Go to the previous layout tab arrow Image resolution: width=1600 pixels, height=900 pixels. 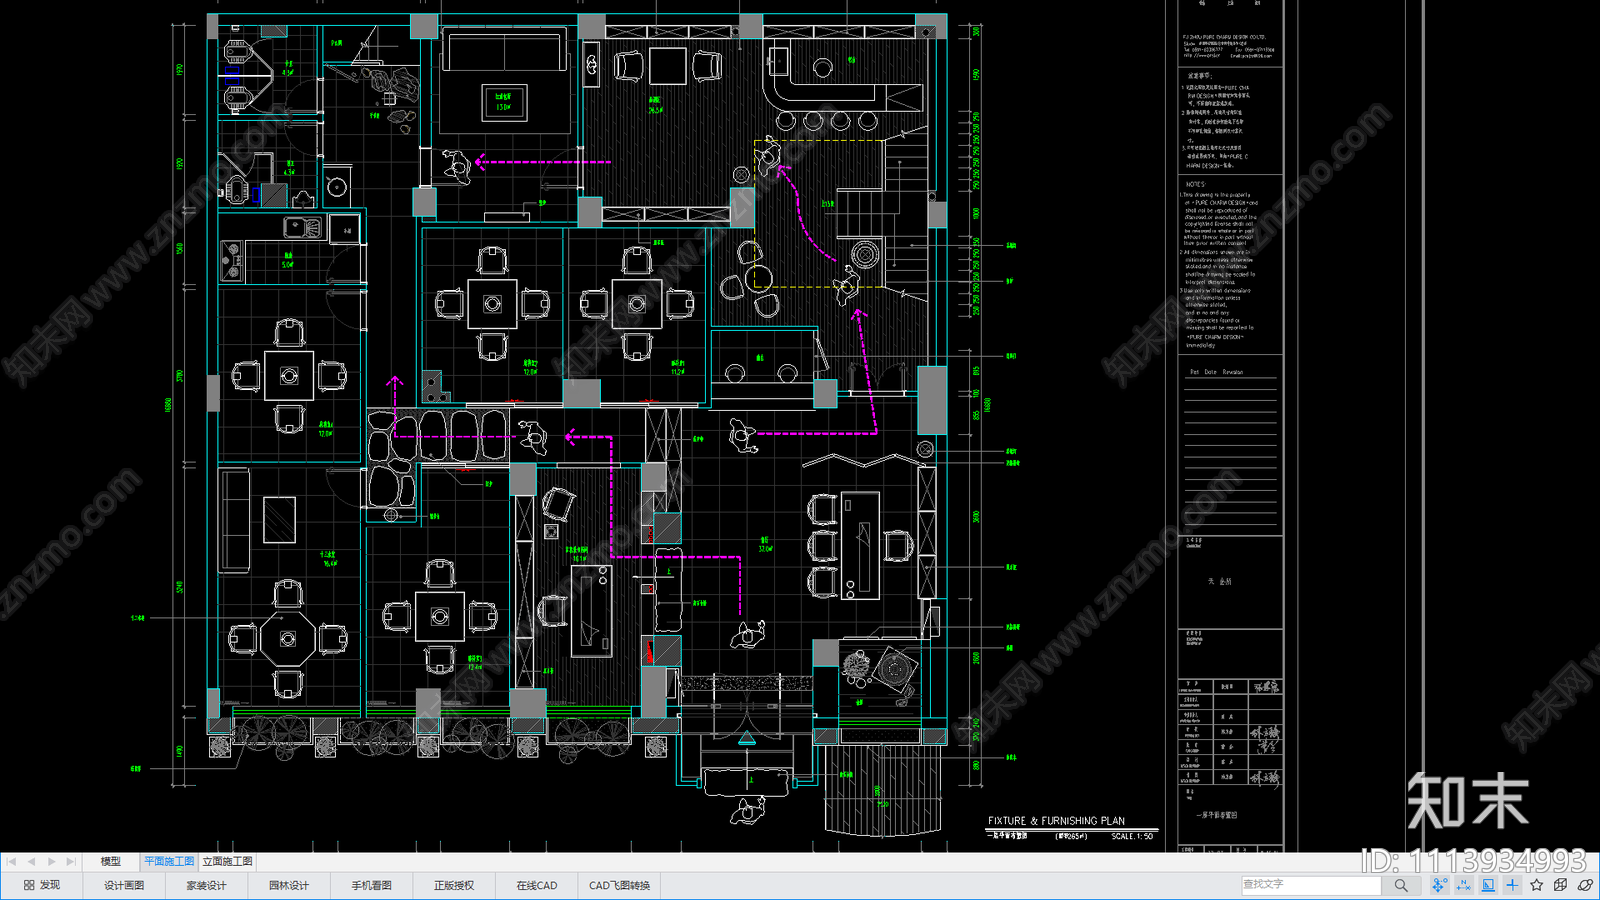coord(31,861)
